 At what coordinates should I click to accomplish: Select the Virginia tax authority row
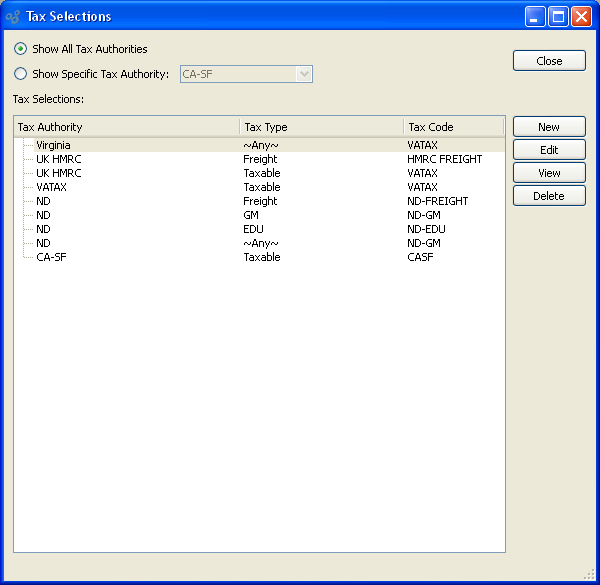tap(53, 145)
